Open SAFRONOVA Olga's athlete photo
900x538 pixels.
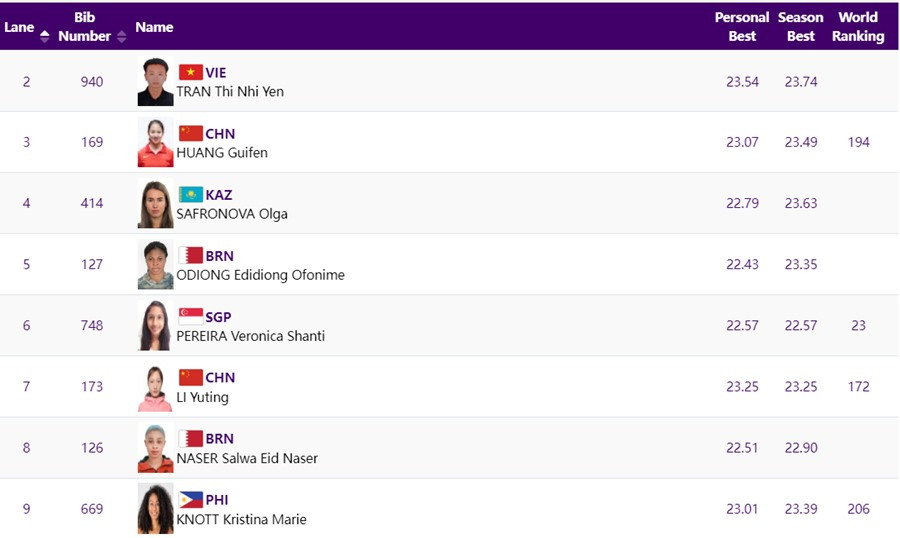(x=155, y=204)
